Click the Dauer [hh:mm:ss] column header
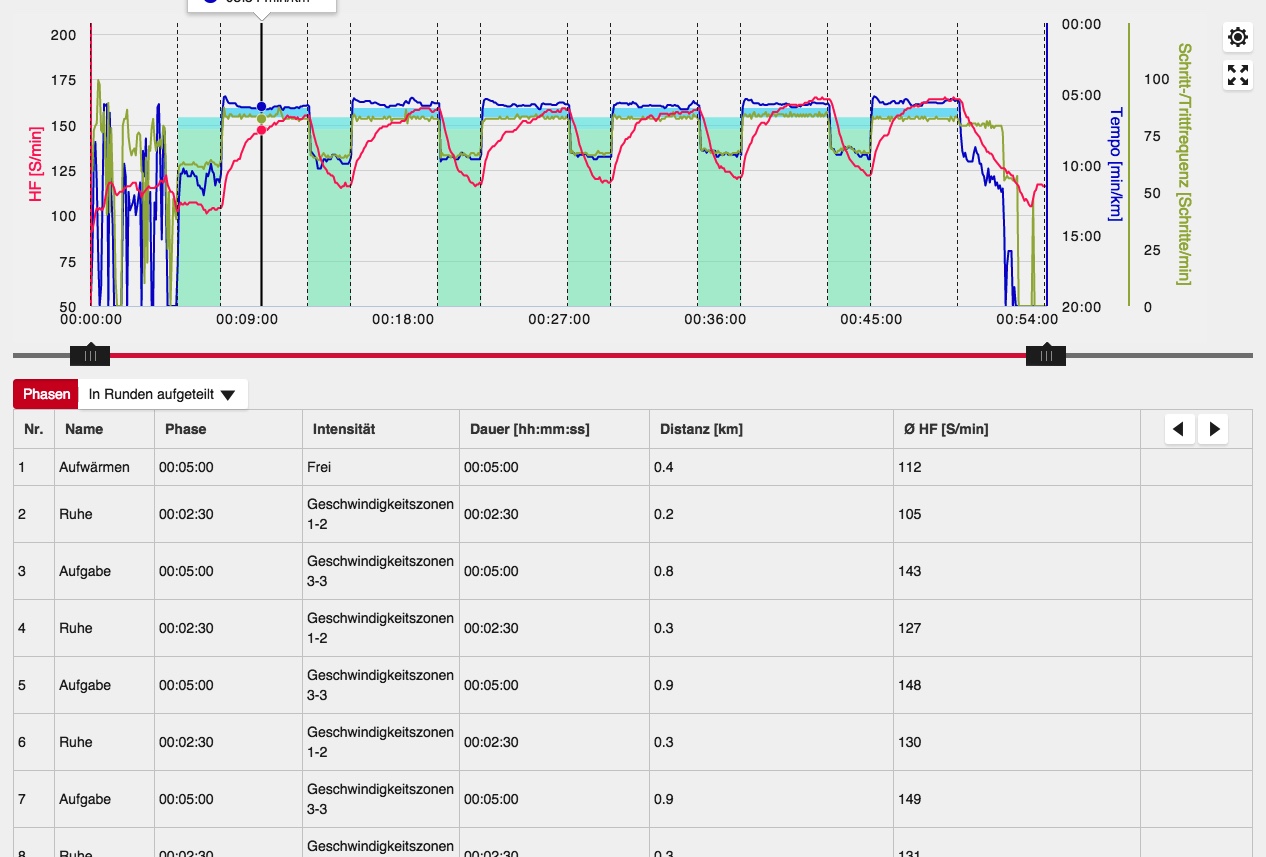Image resolution: width=1266 pixels, height=857 pixels. pyautogui.click(x=529, y=429)
